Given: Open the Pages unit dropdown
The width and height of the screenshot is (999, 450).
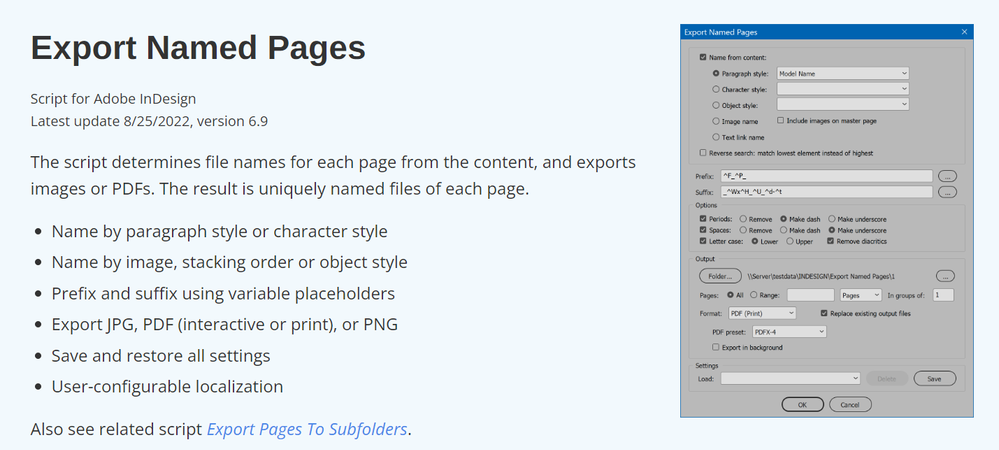Looking at the screenshot, I should click(861, 295).
